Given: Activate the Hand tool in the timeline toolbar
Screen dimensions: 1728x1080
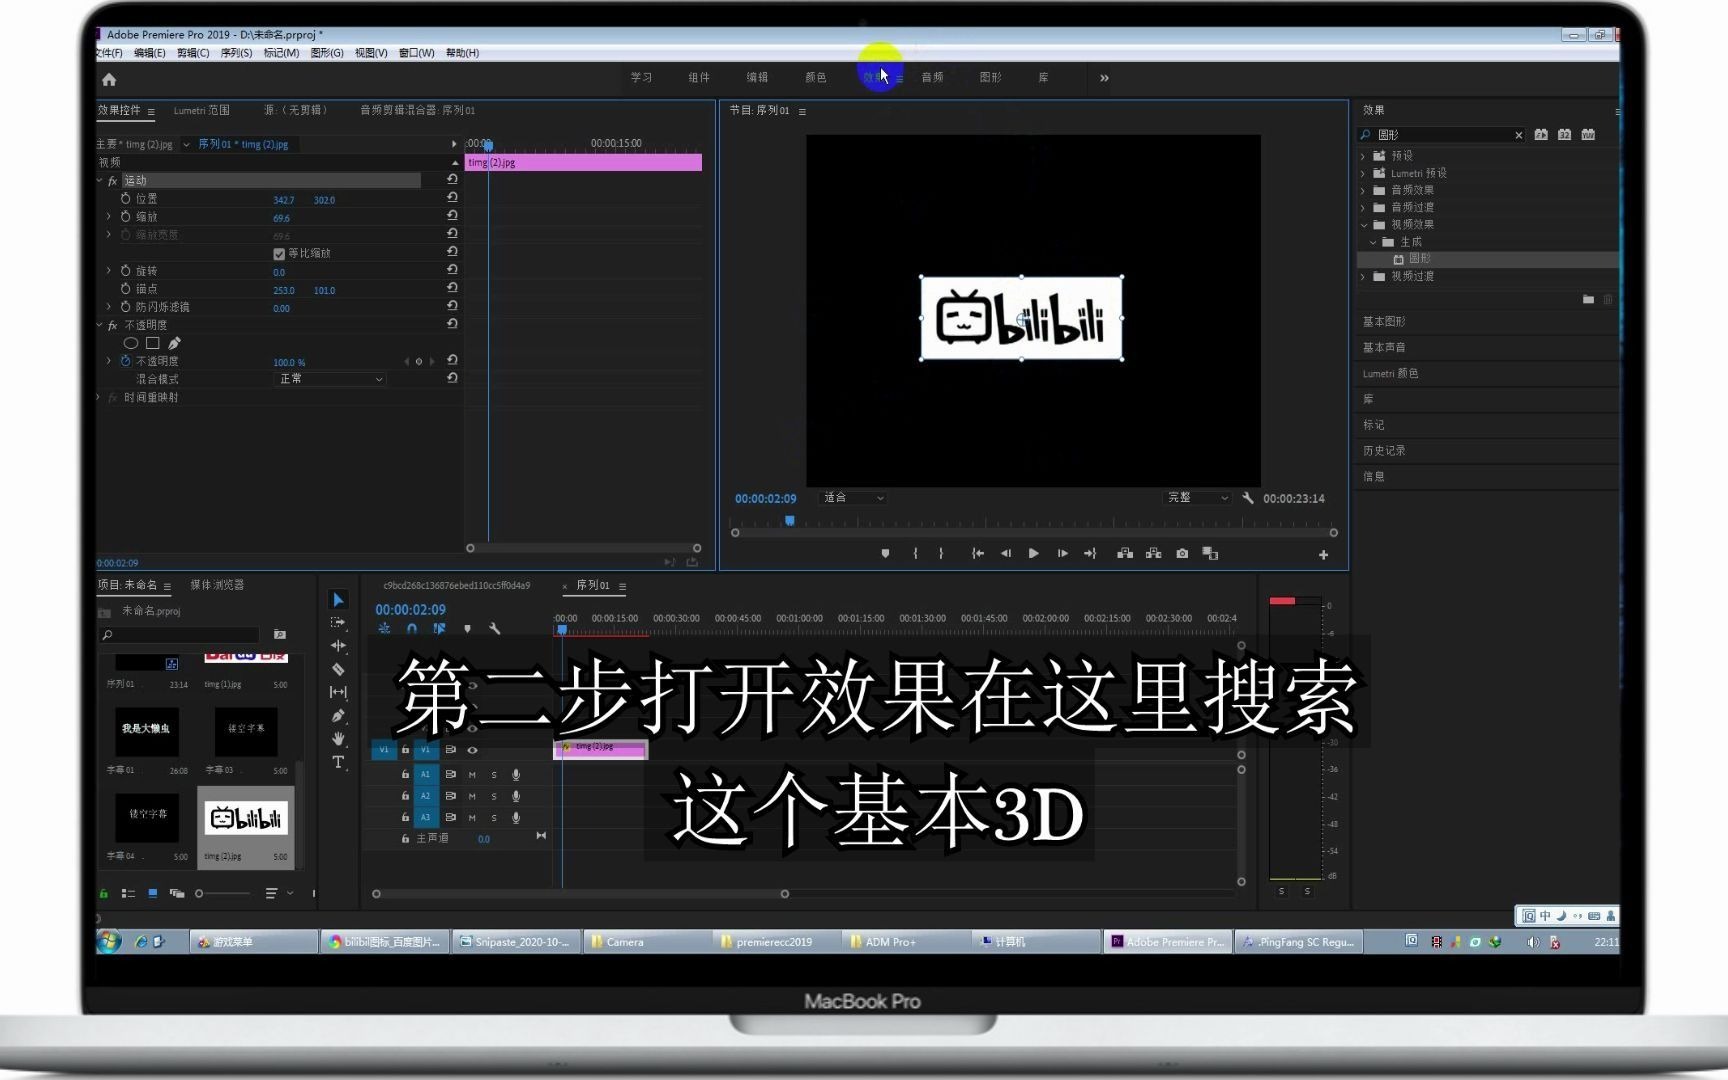Looking at the screenshot, I should click(338, 738).
